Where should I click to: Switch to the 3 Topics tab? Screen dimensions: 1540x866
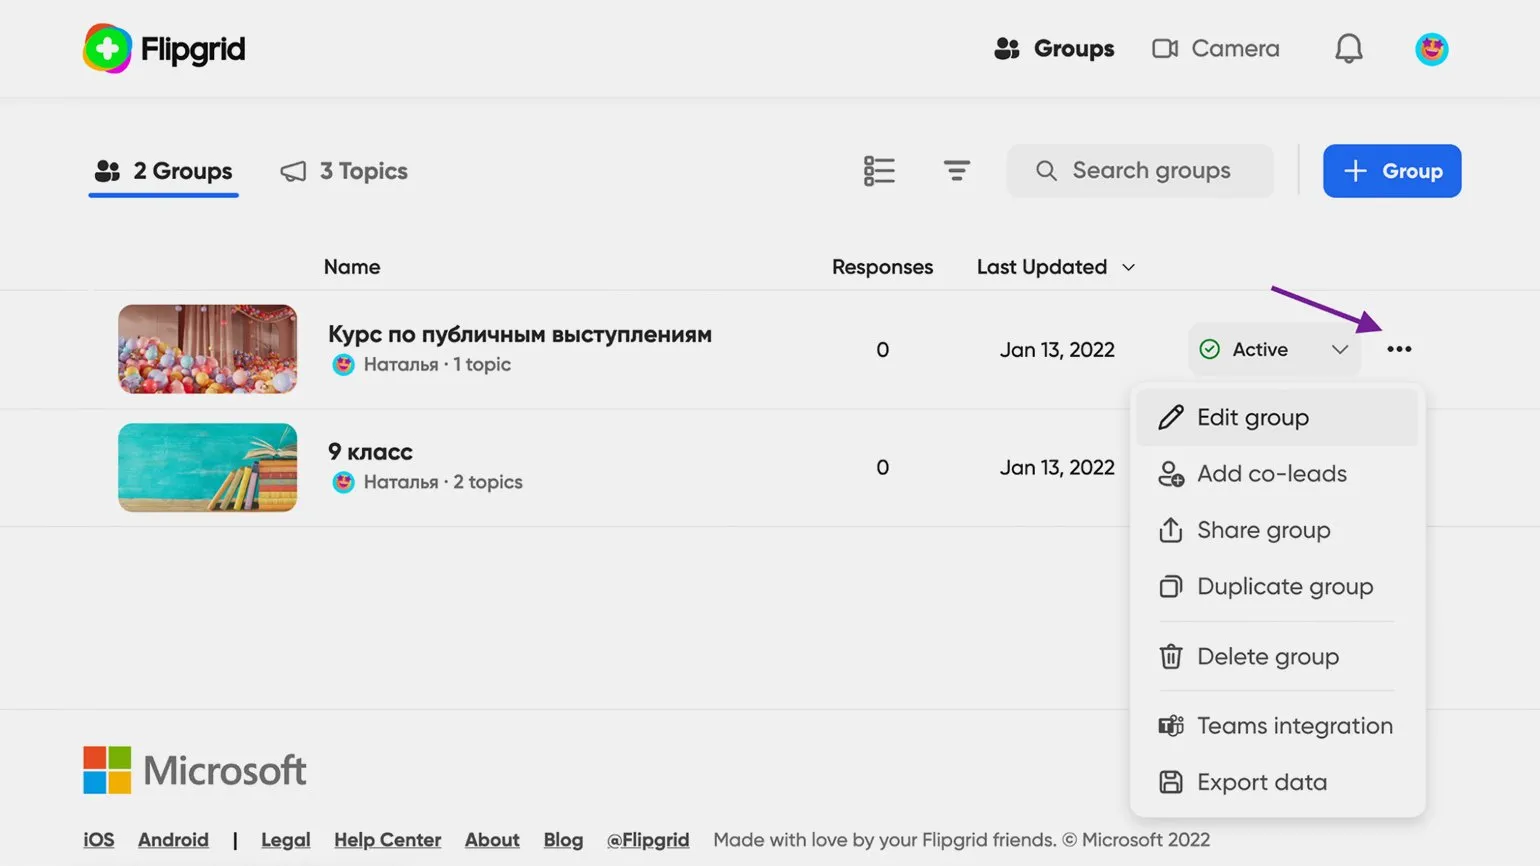(x=345, y=171)
